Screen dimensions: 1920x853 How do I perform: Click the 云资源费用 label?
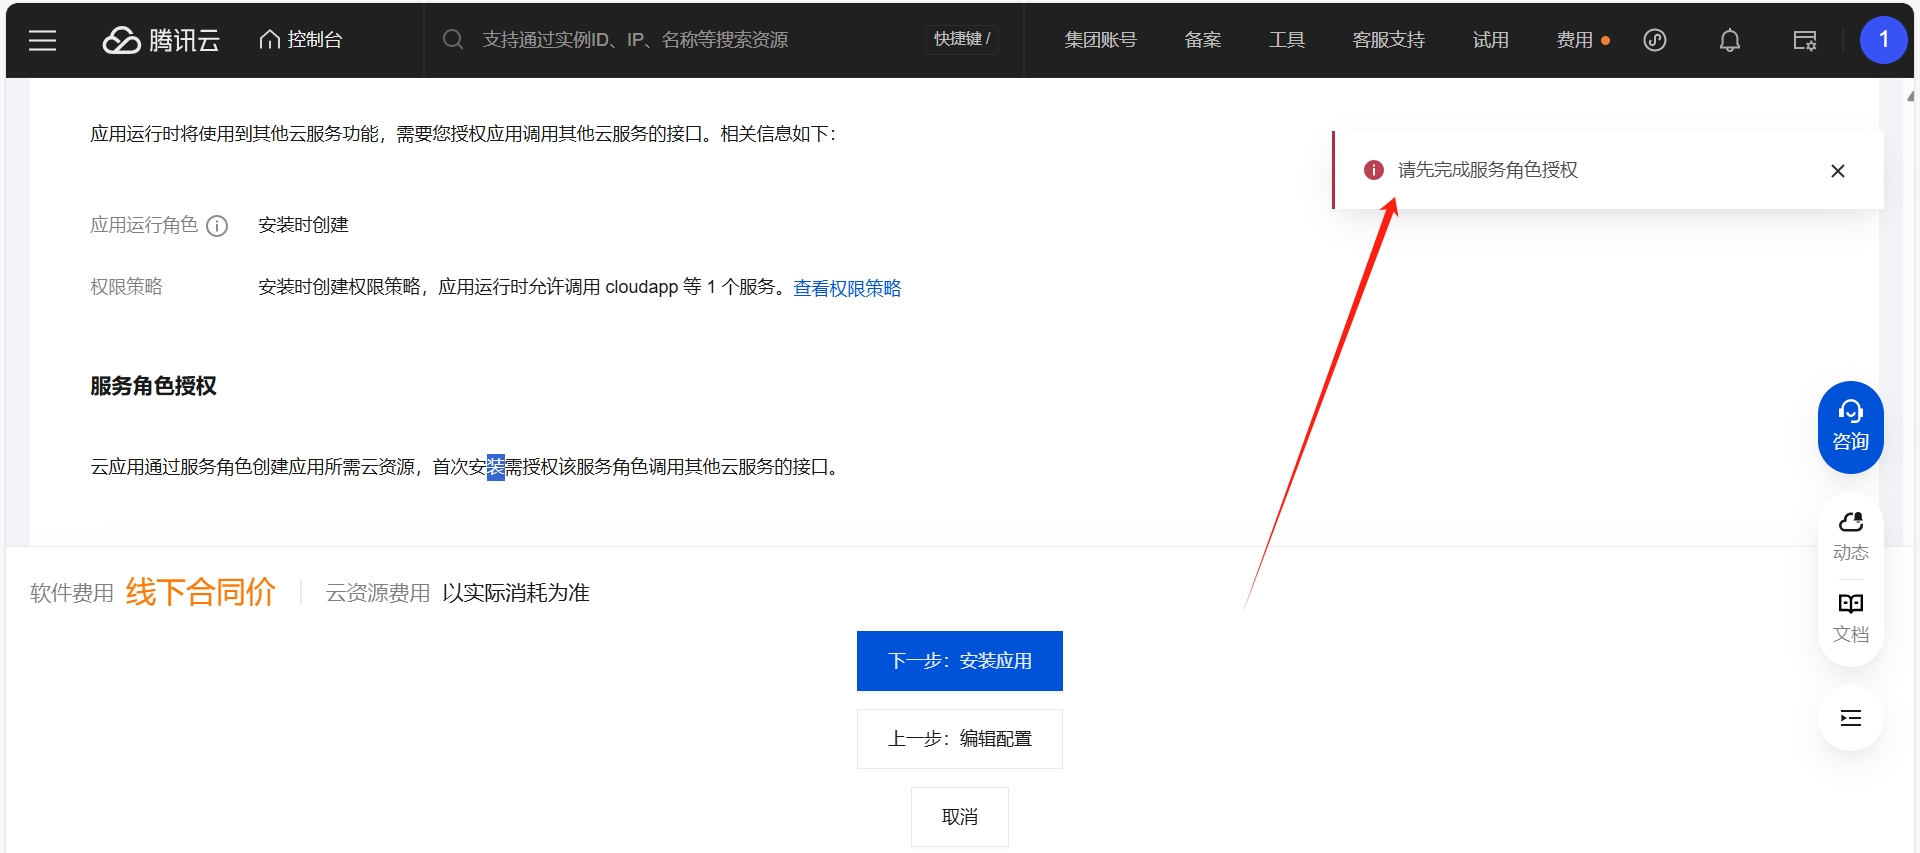pyautogui.click(x=378, y=593)
